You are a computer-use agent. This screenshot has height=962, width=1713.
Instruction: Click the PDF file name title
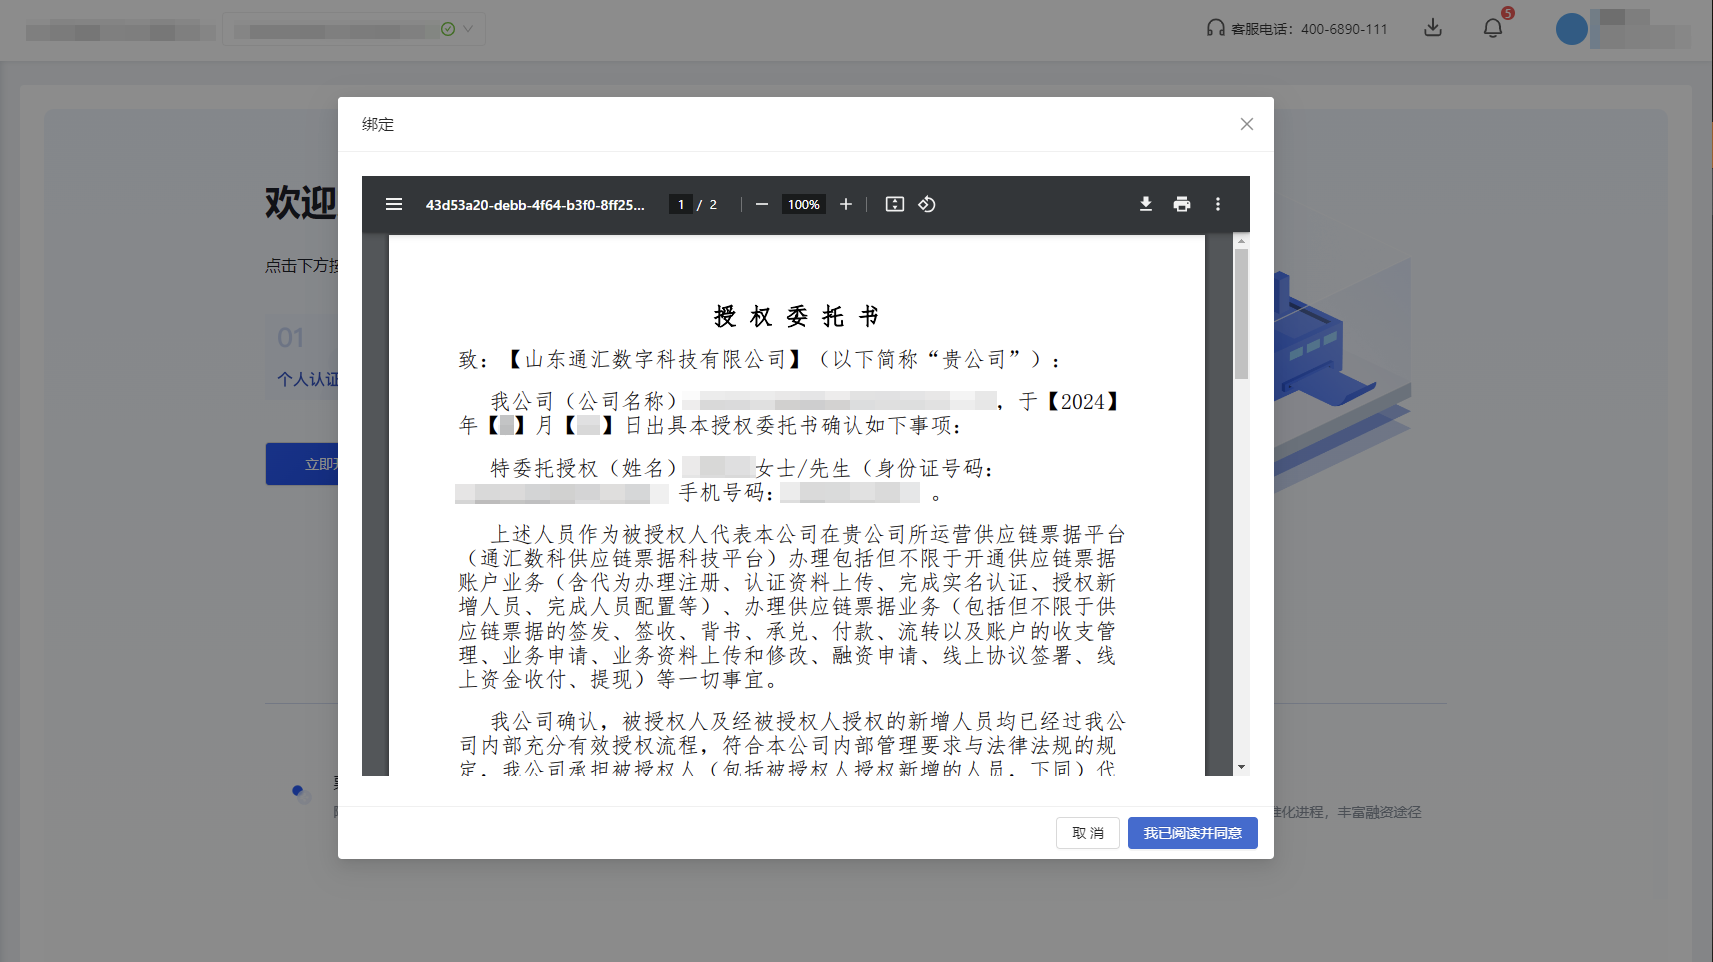[535, 204]
